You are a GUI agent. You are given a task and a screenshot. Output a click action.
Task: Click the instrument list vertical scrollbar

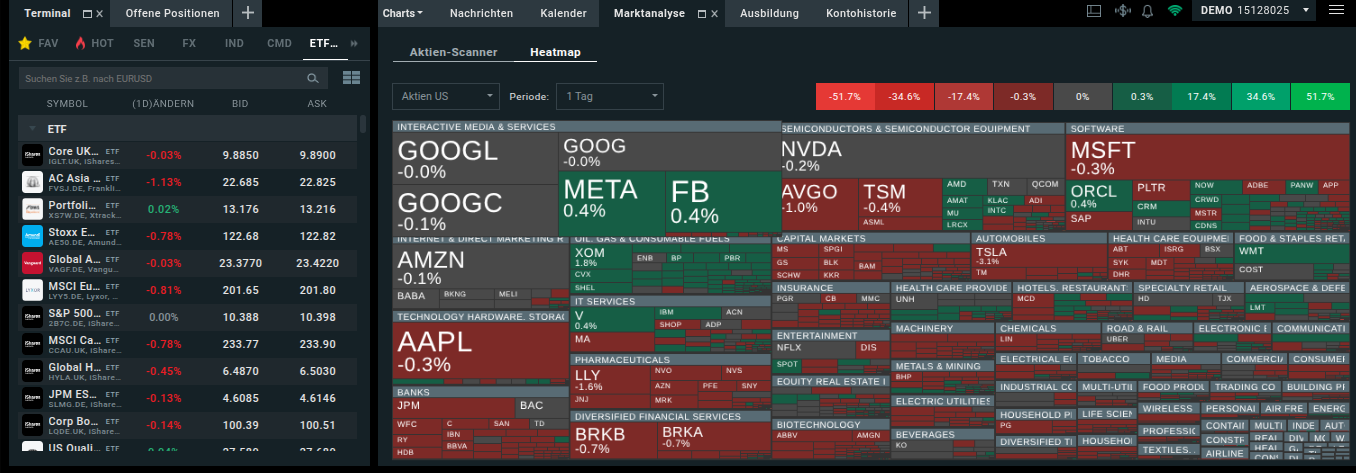point(362,124)
